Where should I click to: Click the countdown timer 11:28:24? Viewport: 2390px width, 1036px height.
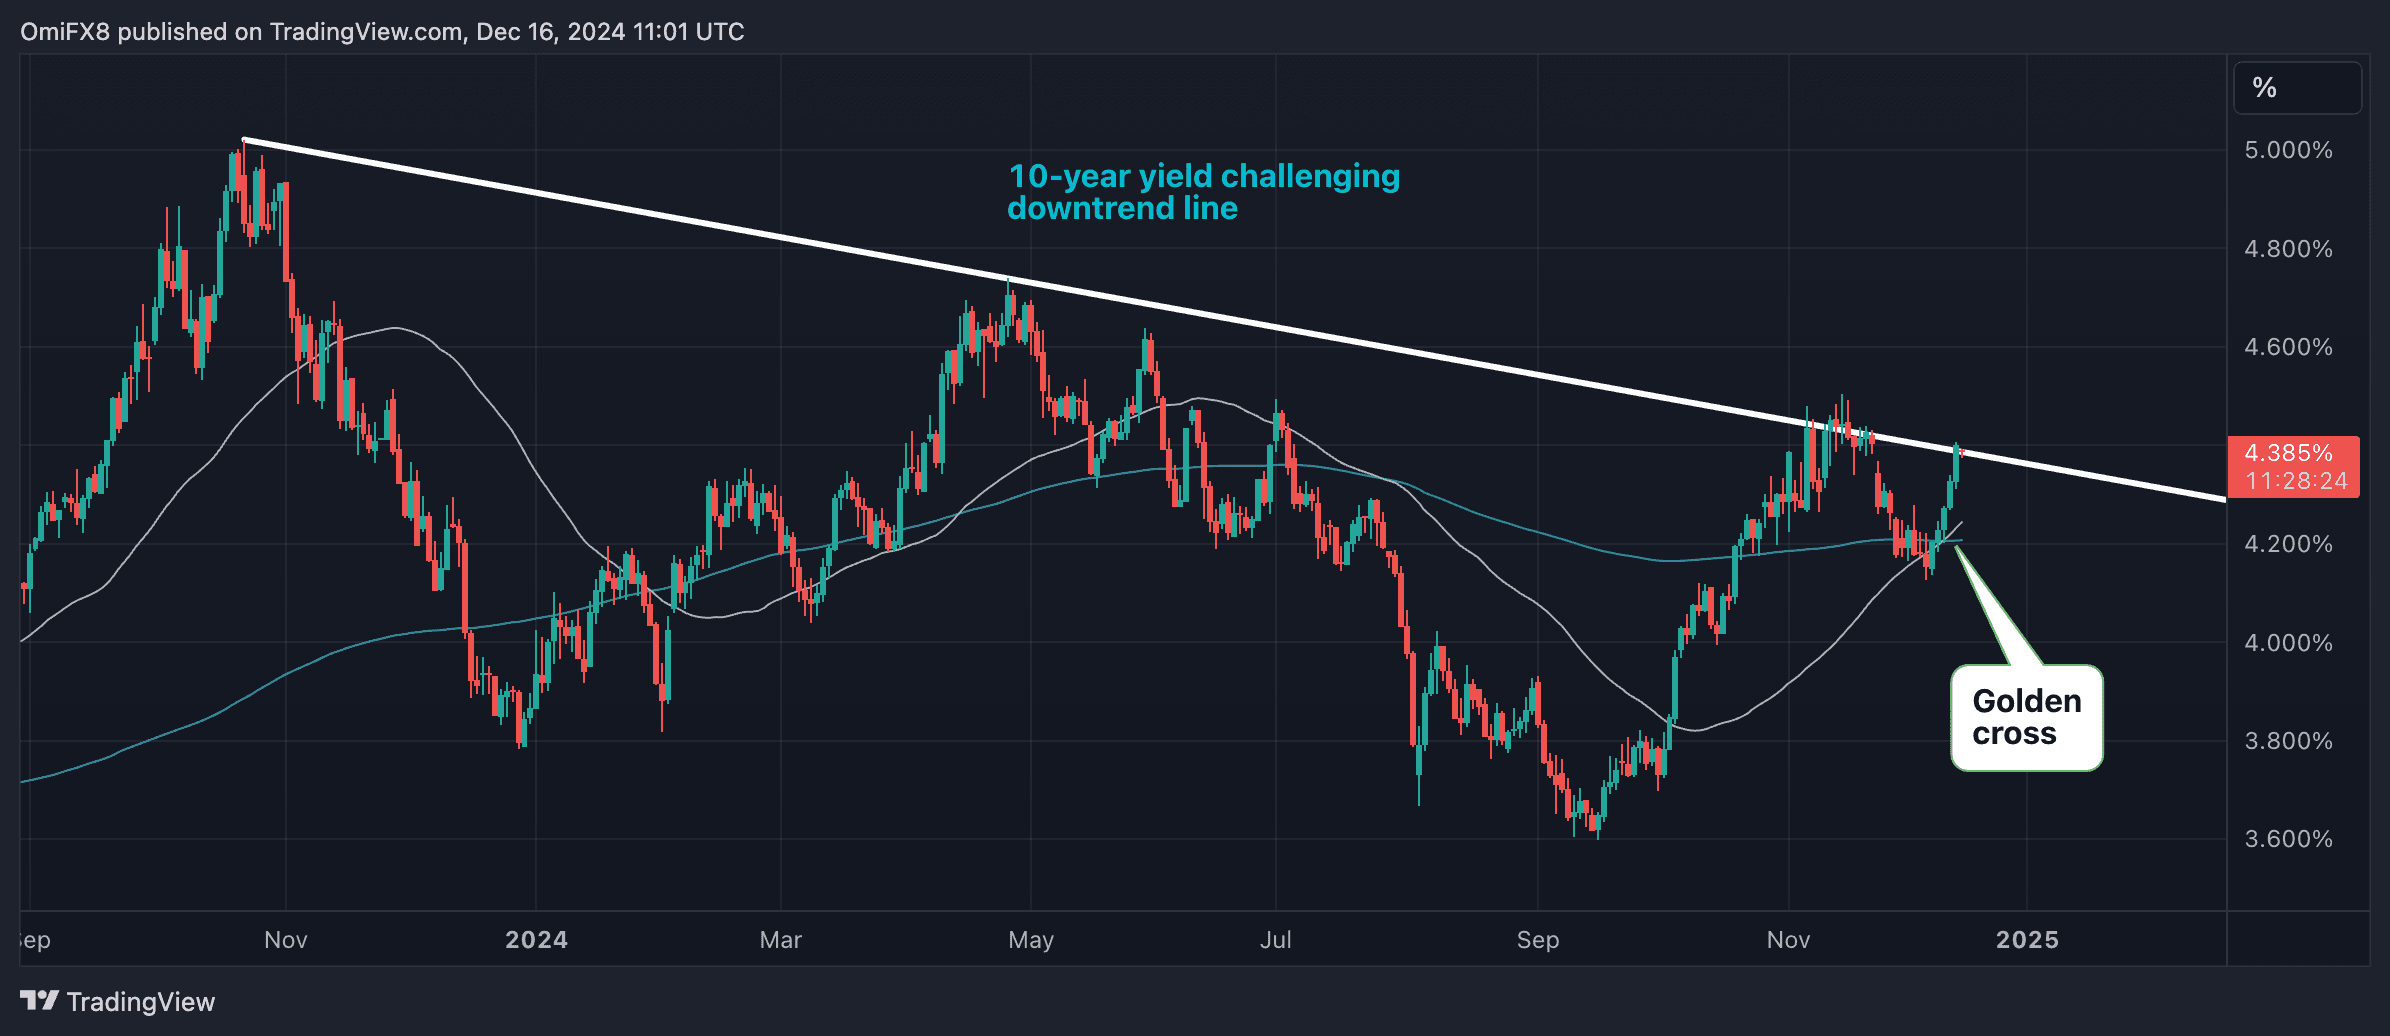pyautogui.click(x=2296, y=481)
